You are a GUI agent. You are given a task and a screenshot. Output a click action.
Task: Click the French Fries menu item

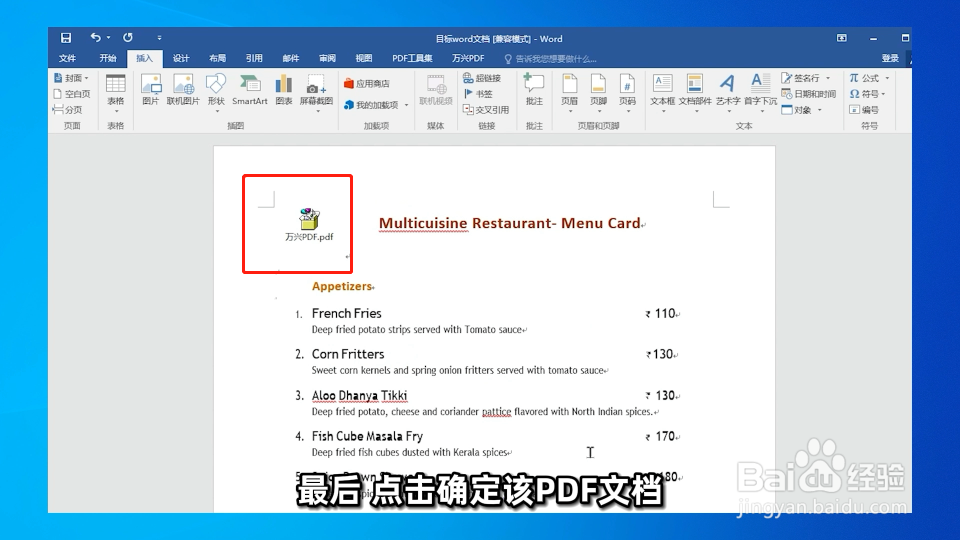pyautogui.click(x=347, y=313)
